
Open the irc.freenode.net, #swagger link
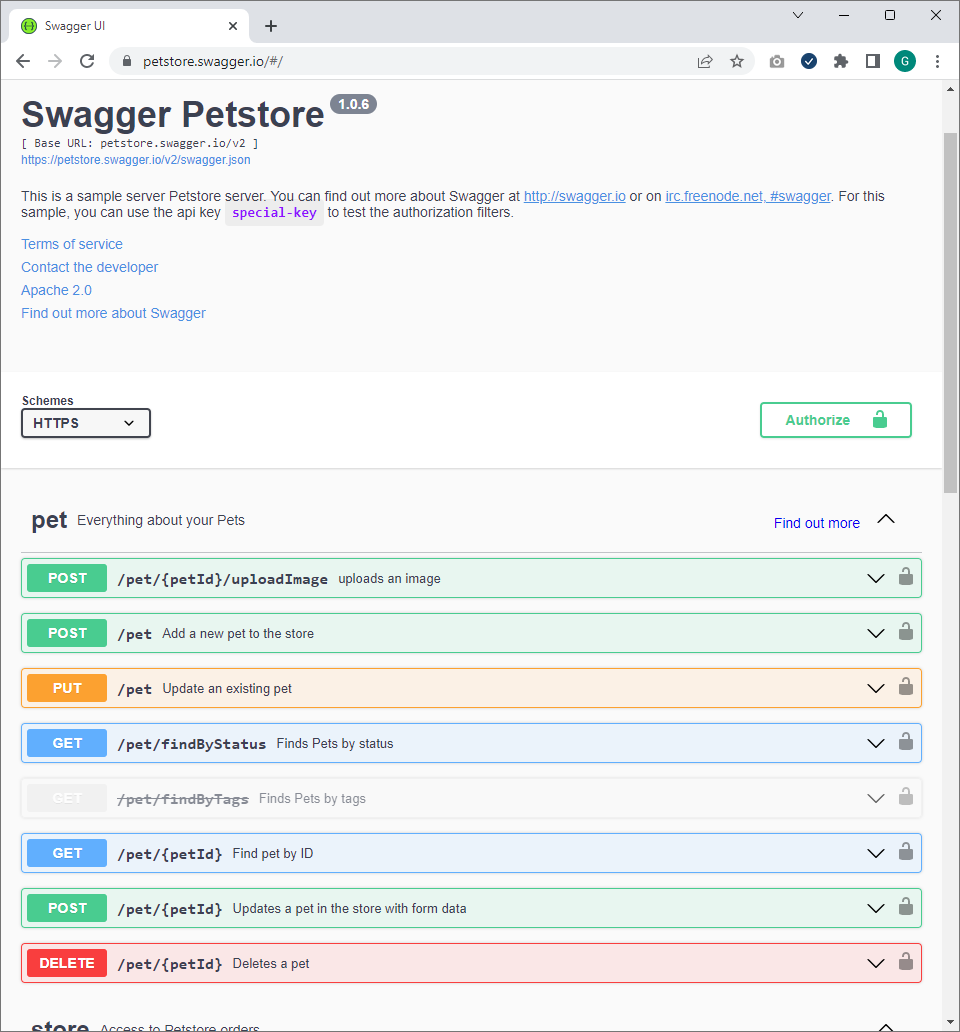tap(747, 196)
